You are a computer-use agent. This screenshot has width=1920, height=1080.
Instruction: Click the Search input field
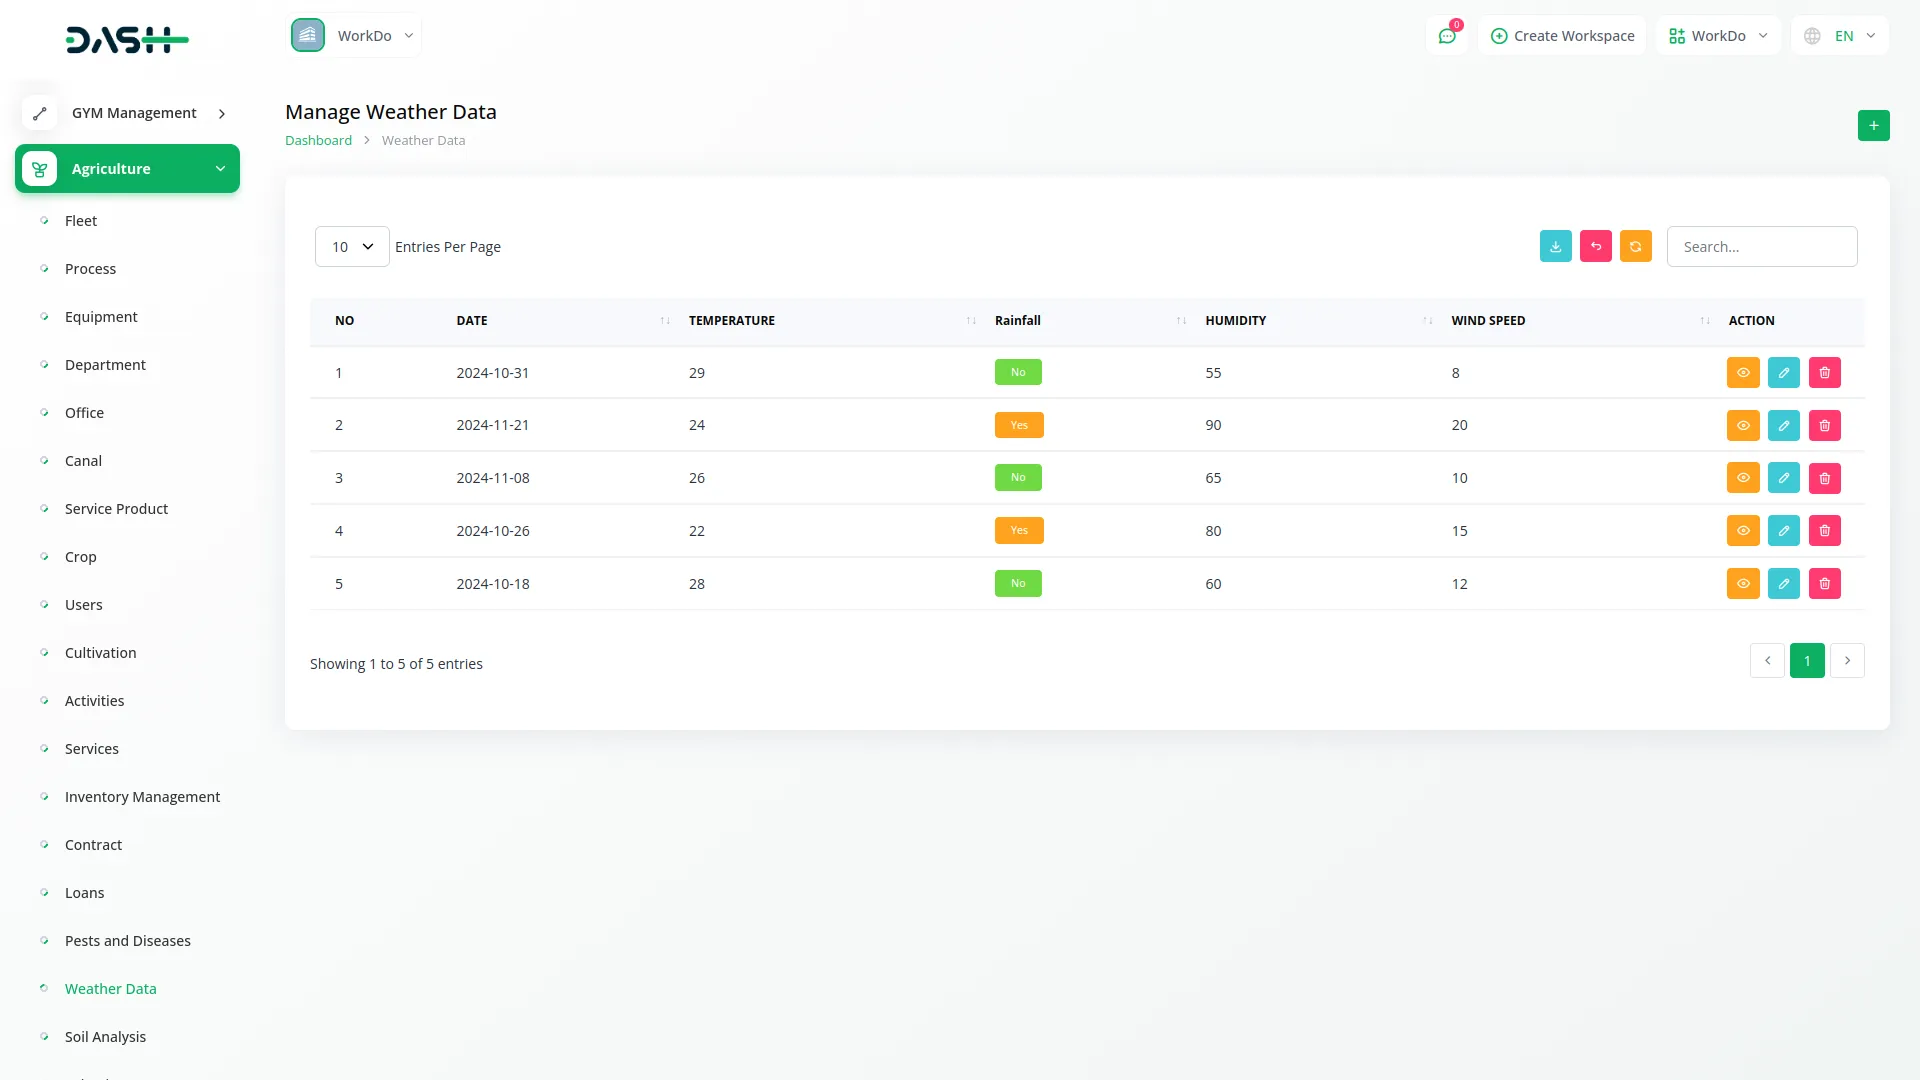click(1761, 247)
